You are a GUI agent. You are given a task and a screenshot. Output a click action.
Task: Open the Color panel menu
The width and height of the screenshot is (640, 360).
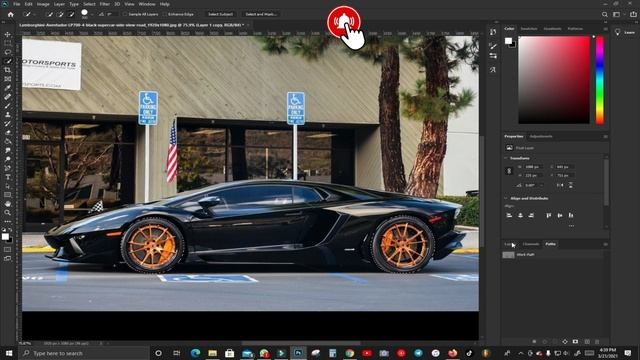point(605,29)
